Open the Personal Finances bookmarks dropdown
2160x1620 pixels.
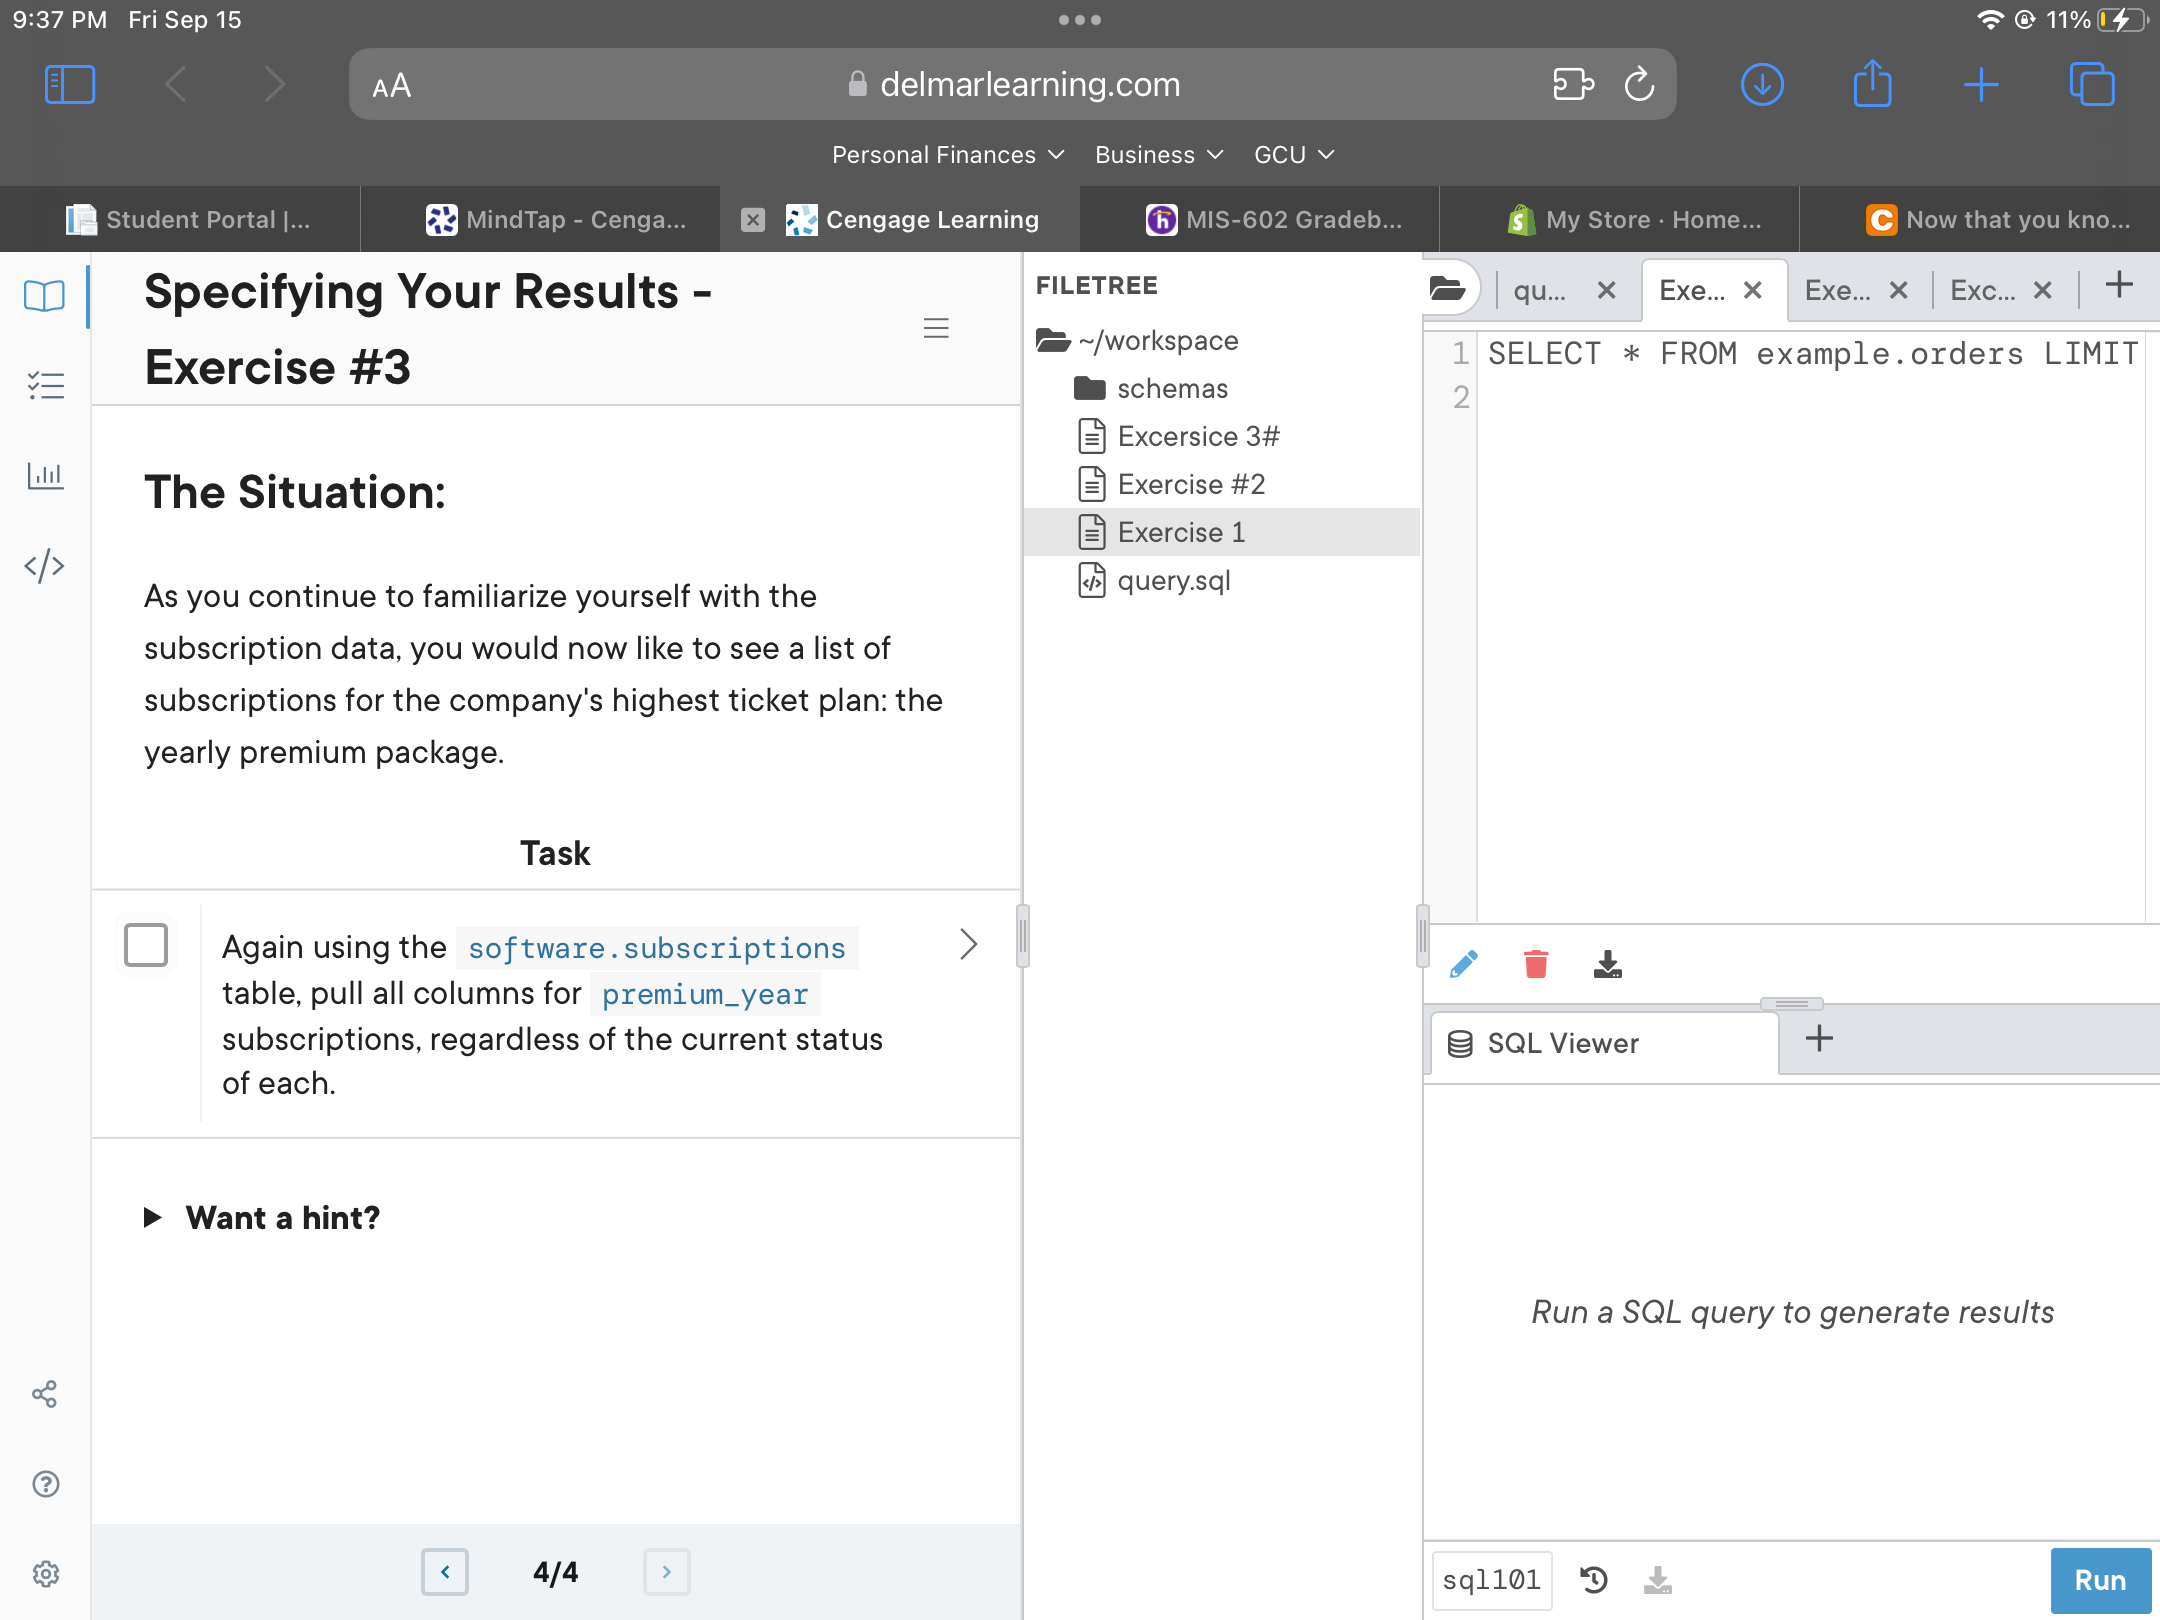pyautogui.click(x=946, y=155)
